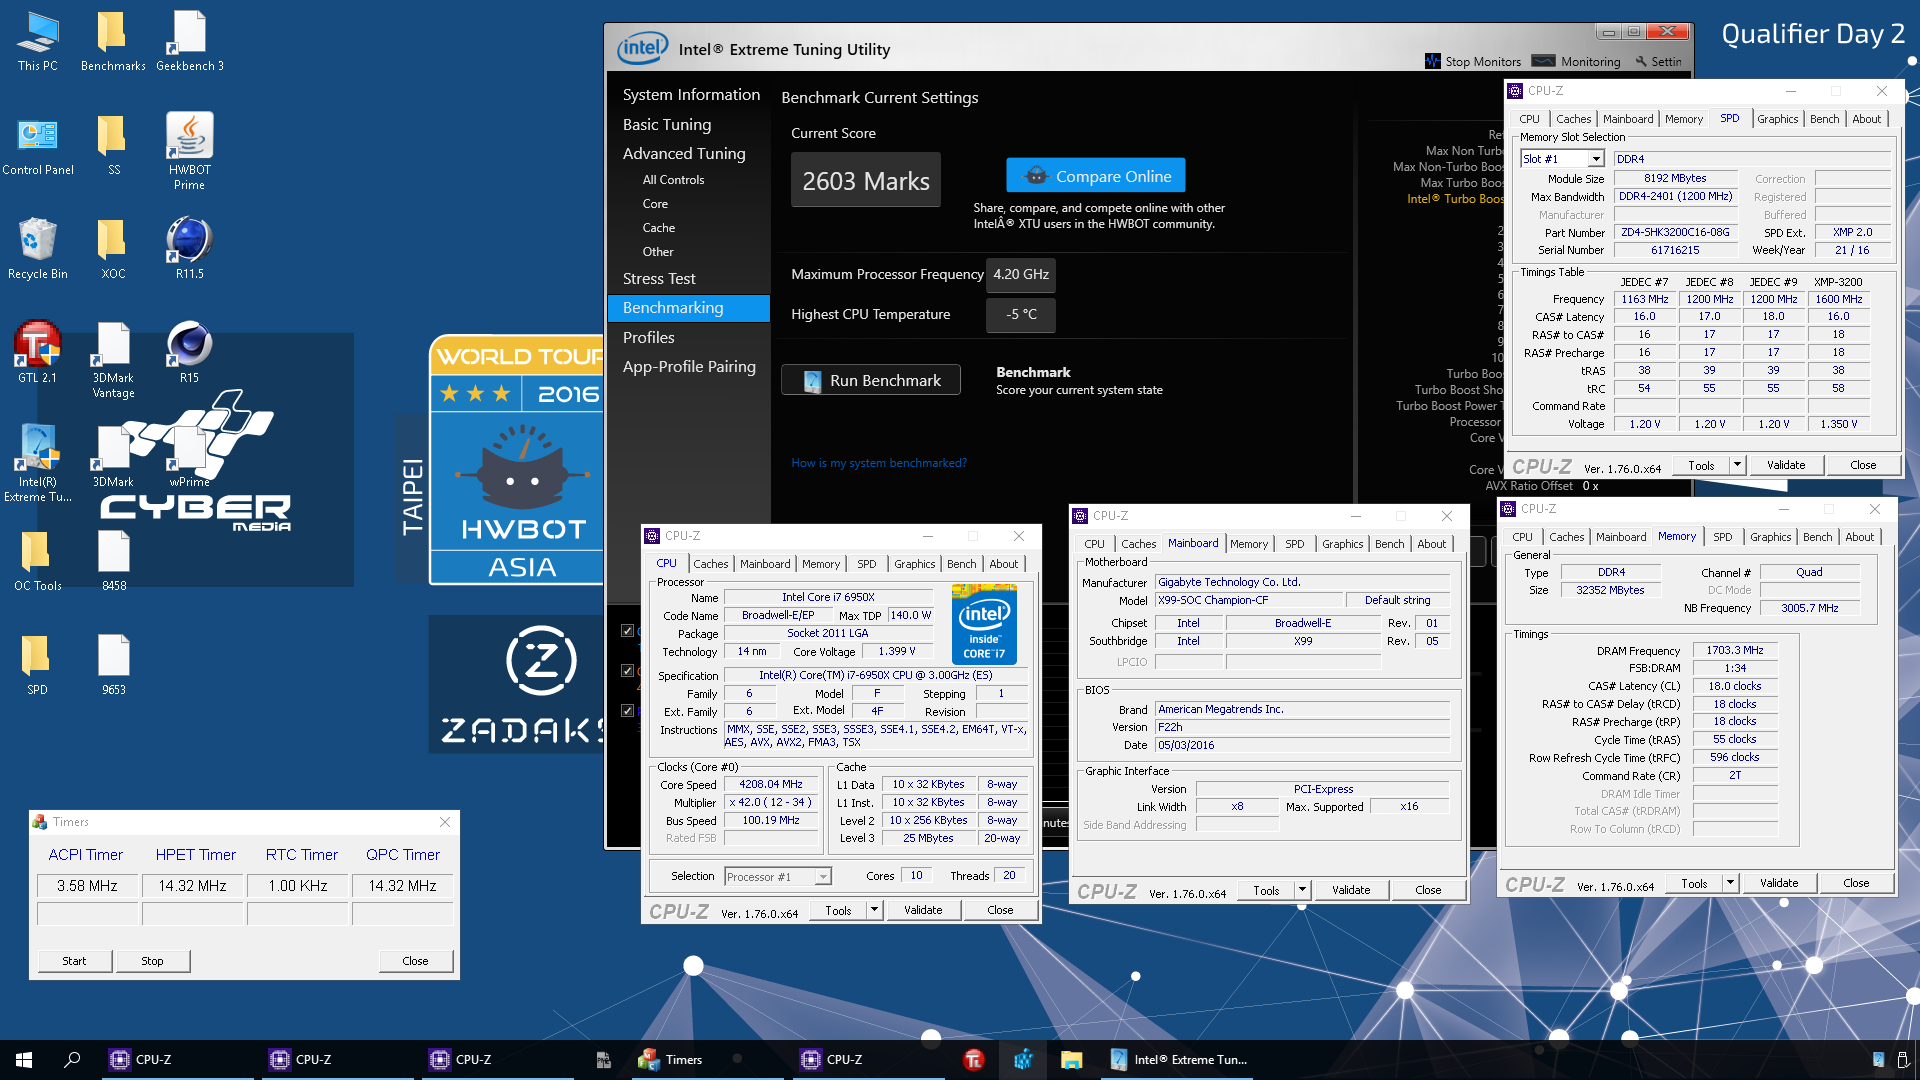Viewport: 1920px width, 1080px height.
Task: Select Other under Advanced Tuning
Action: pos(657,251)
